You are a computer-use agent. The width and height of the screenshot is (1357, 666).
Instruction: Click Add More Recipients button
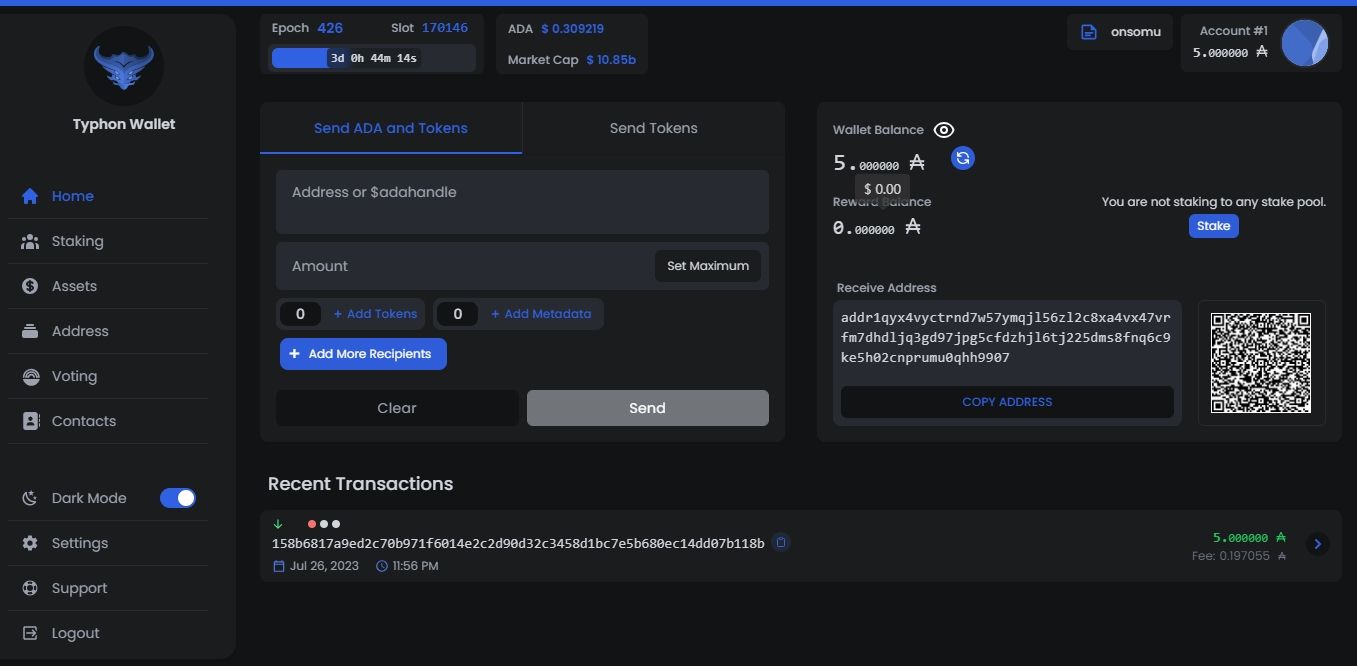tap(363, 354)
